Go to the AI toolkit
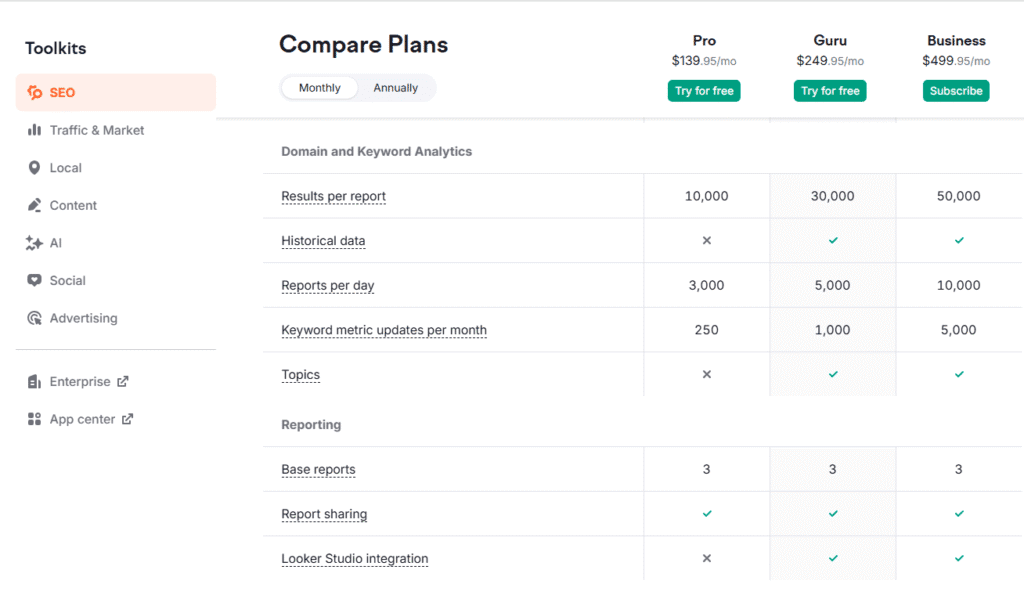The width and height of the screenshot is (1024, 595). 116,243
